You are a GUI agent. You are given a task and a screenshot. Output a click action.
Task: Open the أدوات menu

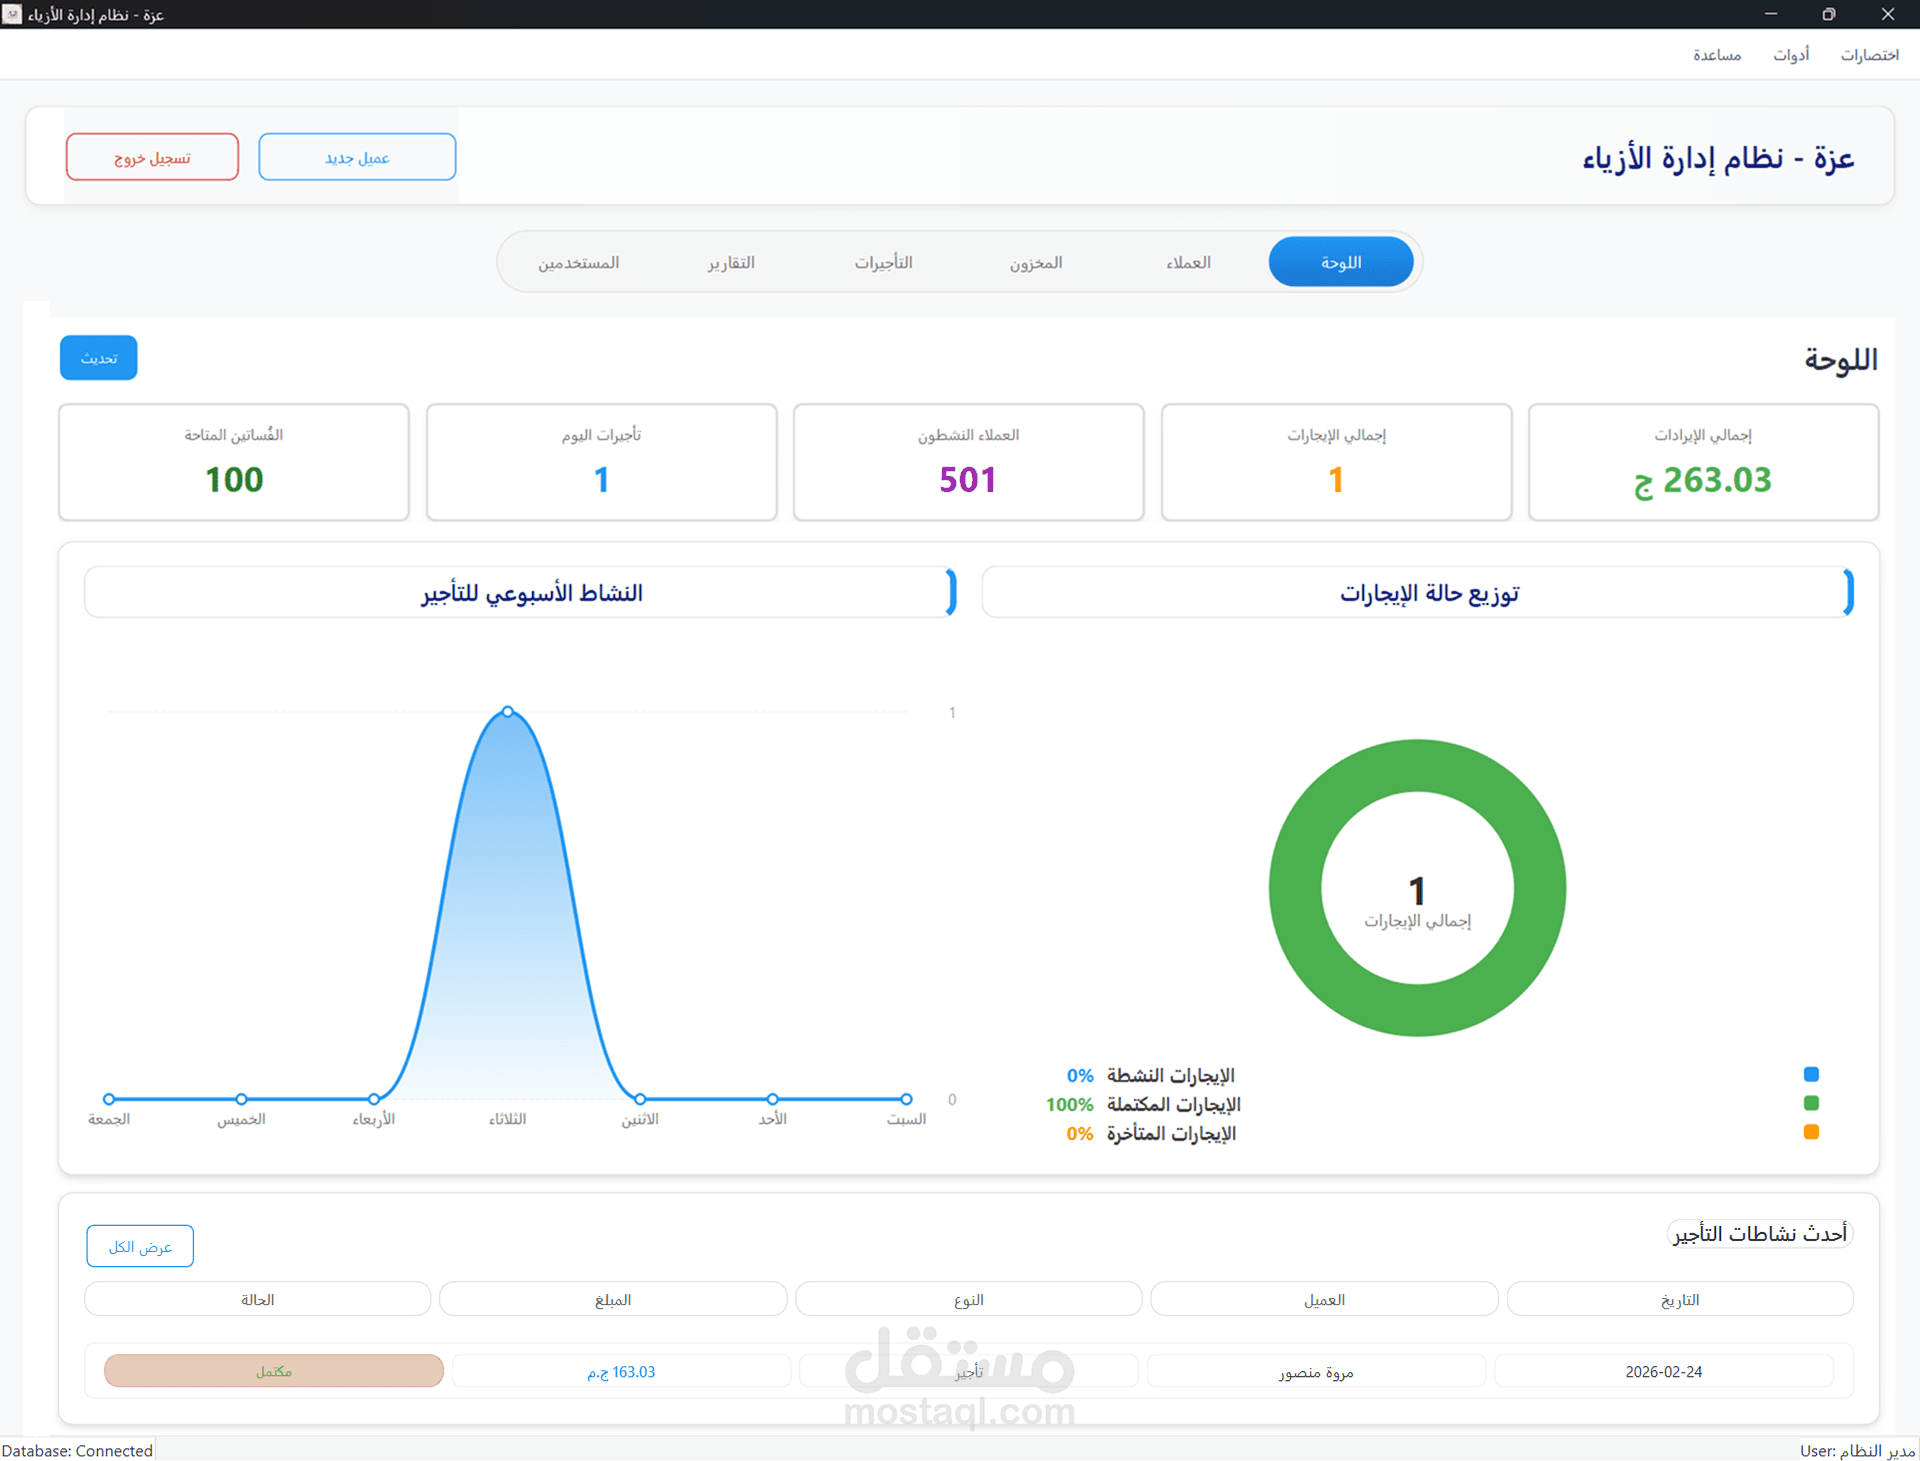[1790, 55]
